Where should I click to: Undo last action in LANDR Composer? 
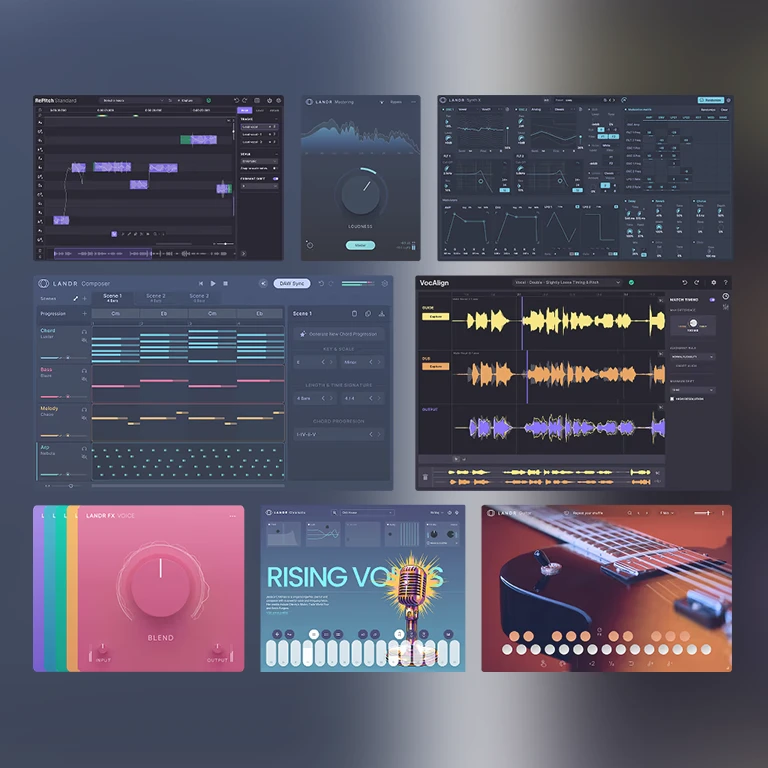(x=321, y=283)
